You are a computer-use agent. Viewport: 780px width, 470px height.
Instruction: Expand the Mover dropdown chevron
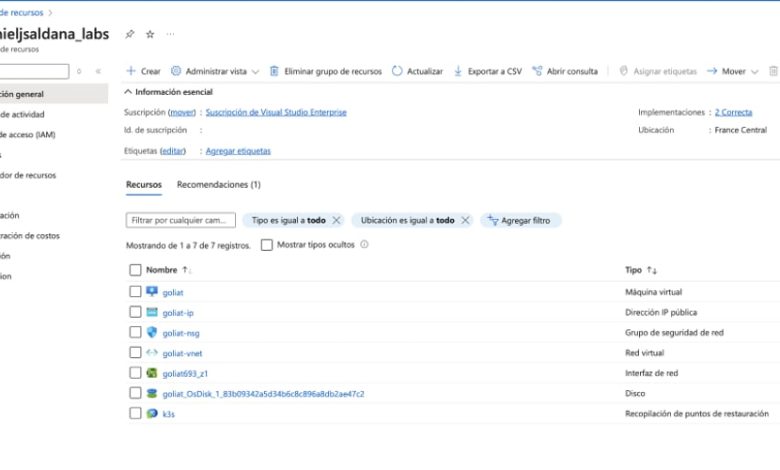tap(754, 72)
